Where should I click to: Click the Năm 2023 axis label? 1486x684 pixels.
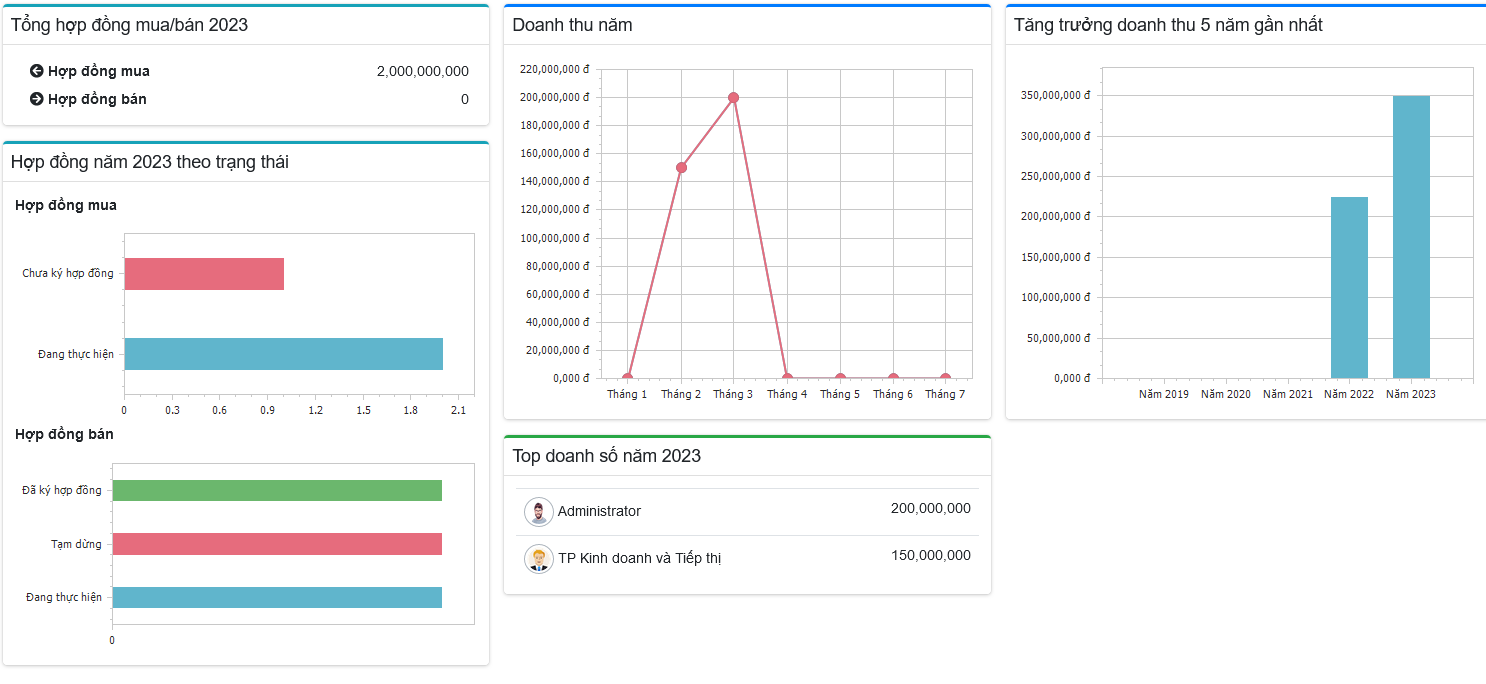point(1411,394)
